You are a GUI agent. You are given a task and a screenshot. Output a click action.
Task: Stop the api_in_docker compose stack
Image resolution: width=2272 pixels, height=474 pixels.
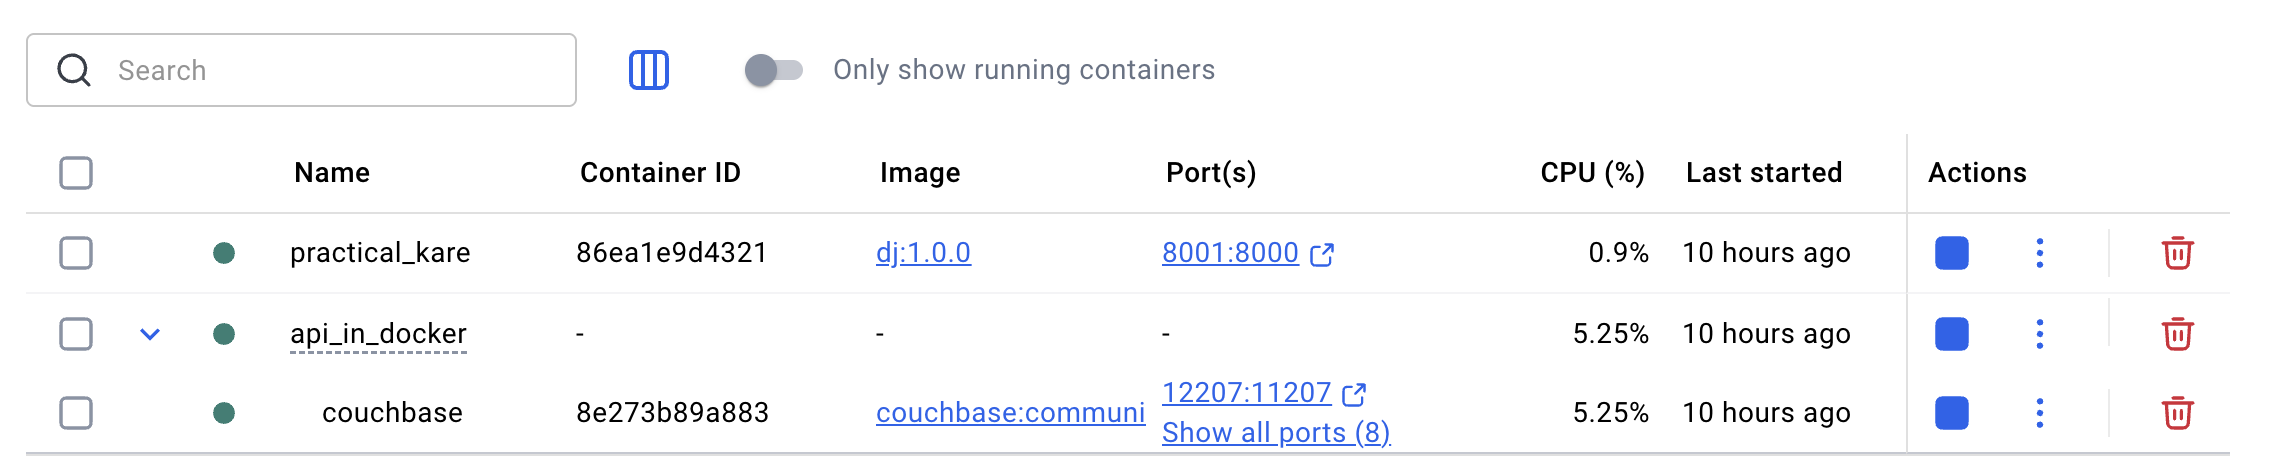coord(1951,333)
